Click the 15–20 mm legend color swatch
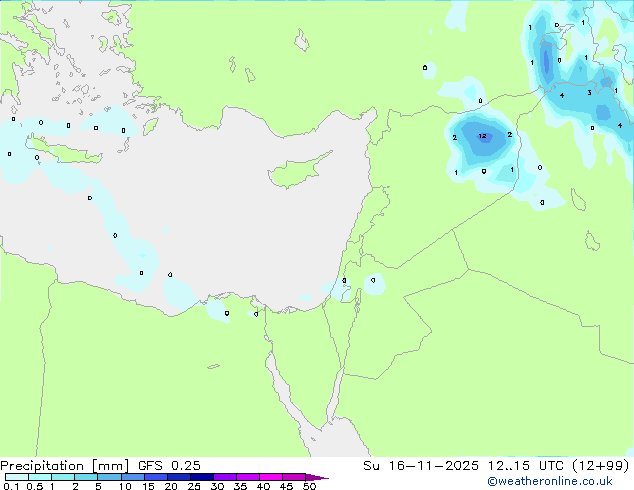 [x=156, y=477]
